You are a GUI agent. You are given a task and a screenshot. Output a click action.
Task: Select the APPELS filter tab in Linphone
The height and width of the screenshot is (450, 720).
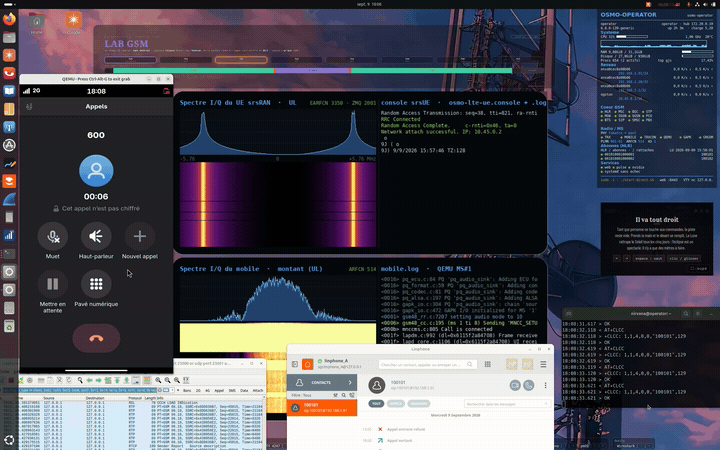[396, 404]
